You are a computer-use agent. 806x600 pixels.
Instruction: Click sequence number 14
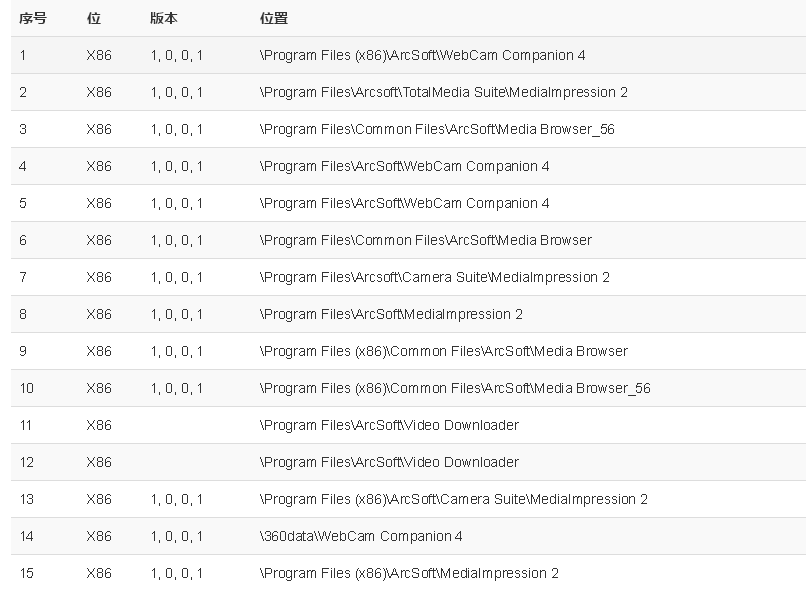click(26, 536)
